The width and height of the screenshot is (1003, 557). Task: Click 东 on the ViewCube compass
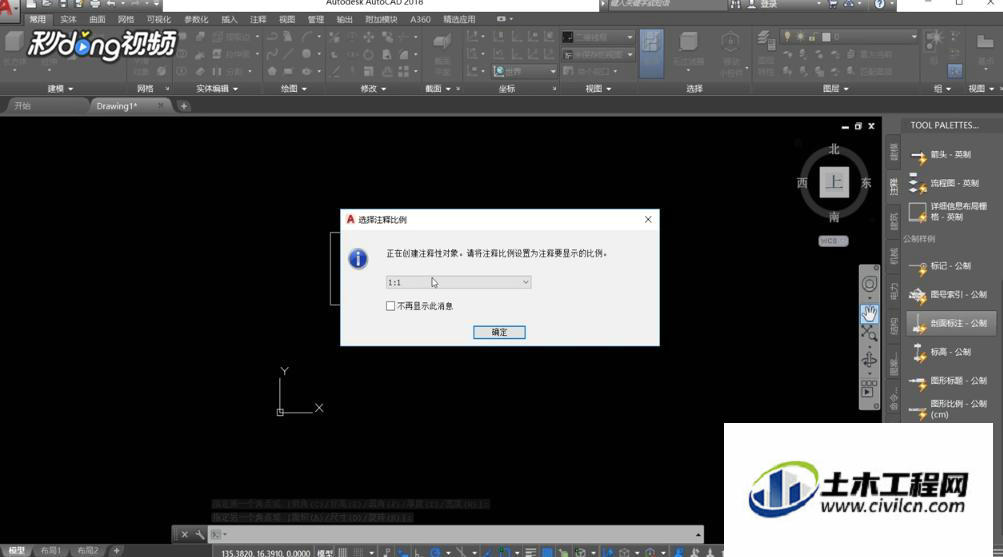866,183
